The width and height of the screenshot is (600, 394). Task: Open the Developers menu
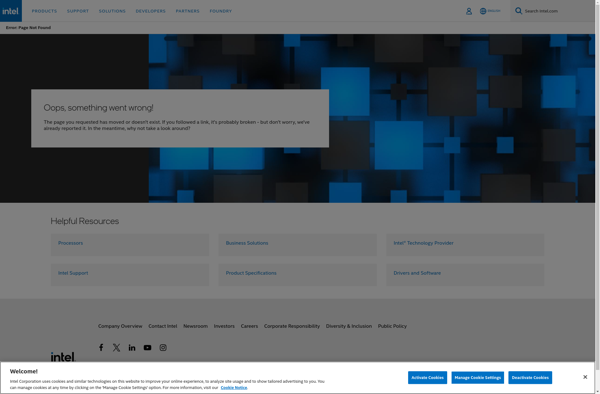tap(151, 11)
